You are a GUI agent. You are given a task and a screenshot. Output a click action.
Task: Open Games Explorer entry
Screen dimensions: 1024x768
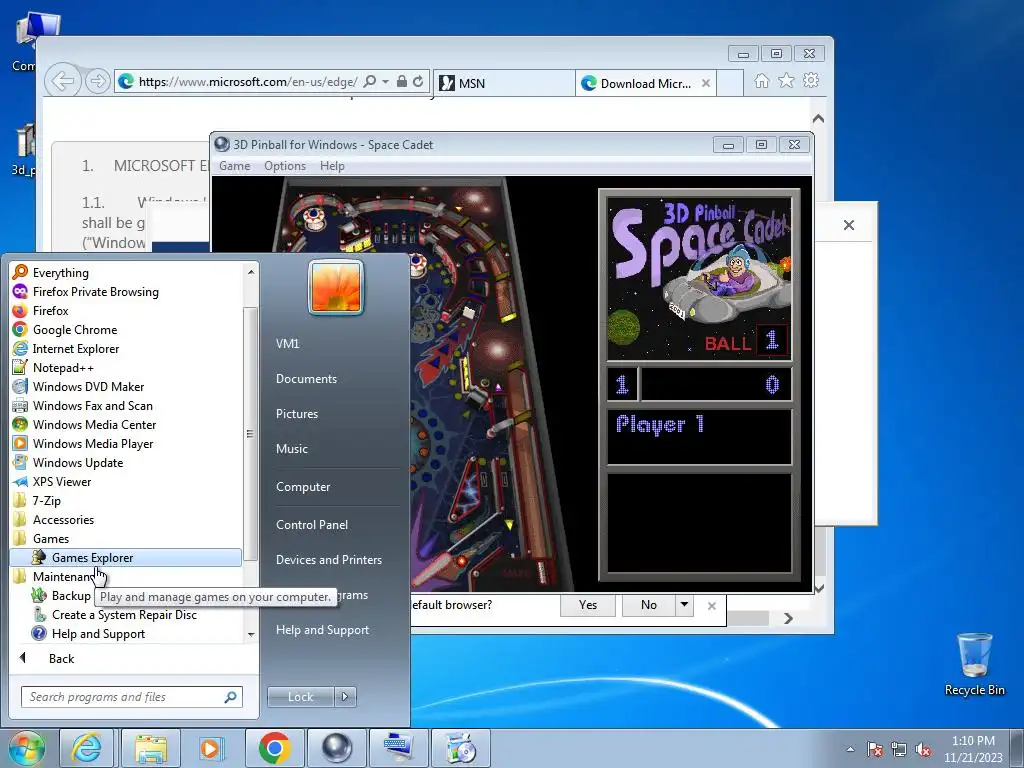[125, 558]
